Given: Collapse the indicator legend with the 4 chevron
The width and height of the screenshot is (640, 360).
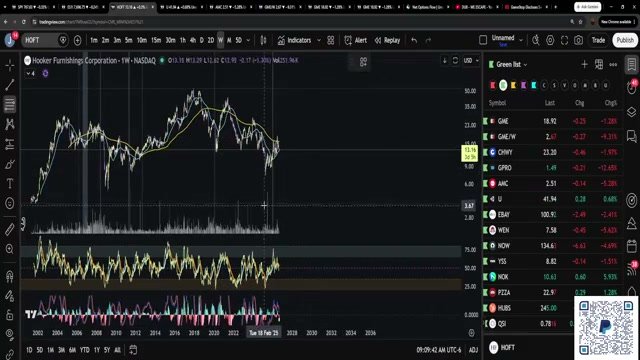Looking at the screenshot, I should 30,73.
